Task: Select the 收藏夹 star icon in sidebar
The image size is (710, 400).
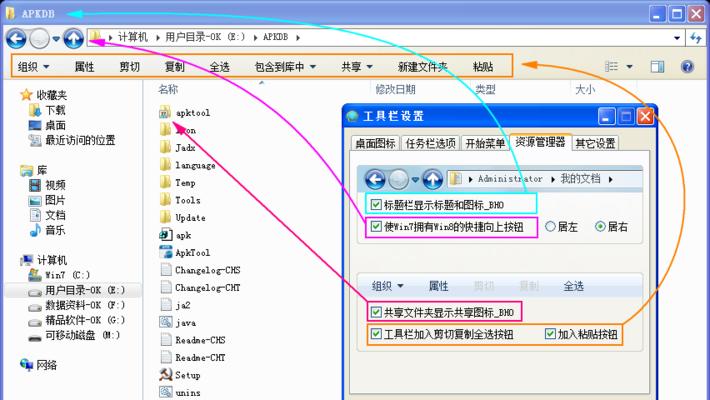Action: pyautogui.click(x=26, y=95)
